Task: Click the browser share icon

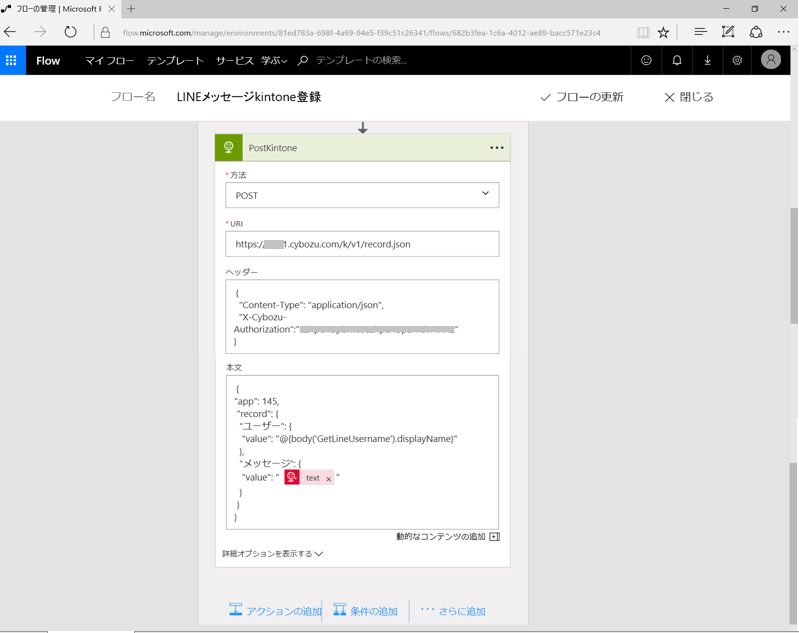Action: [756, 32]
